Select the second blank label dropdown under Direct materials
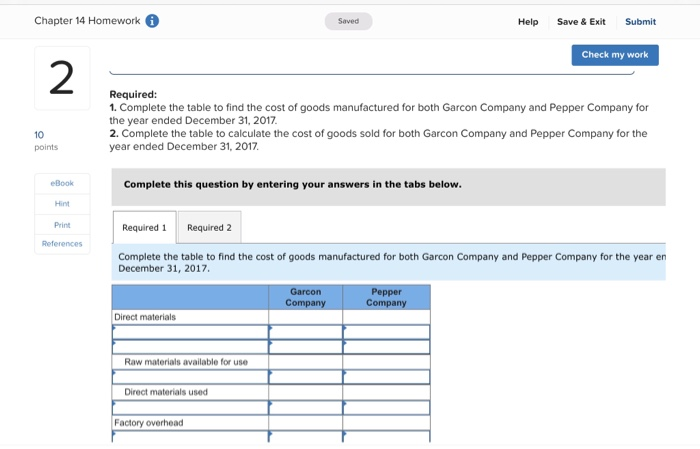Screen dimensions: 700x449 (x=190, y=347)
